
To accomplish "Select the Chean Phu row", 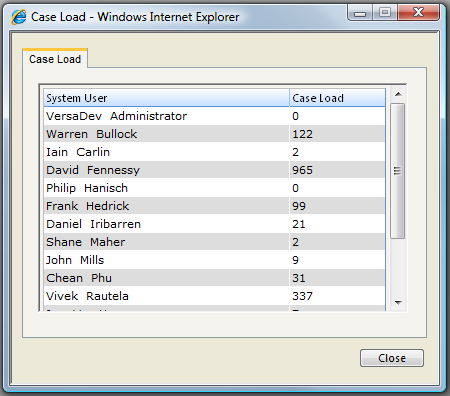I will pos(215,278).
